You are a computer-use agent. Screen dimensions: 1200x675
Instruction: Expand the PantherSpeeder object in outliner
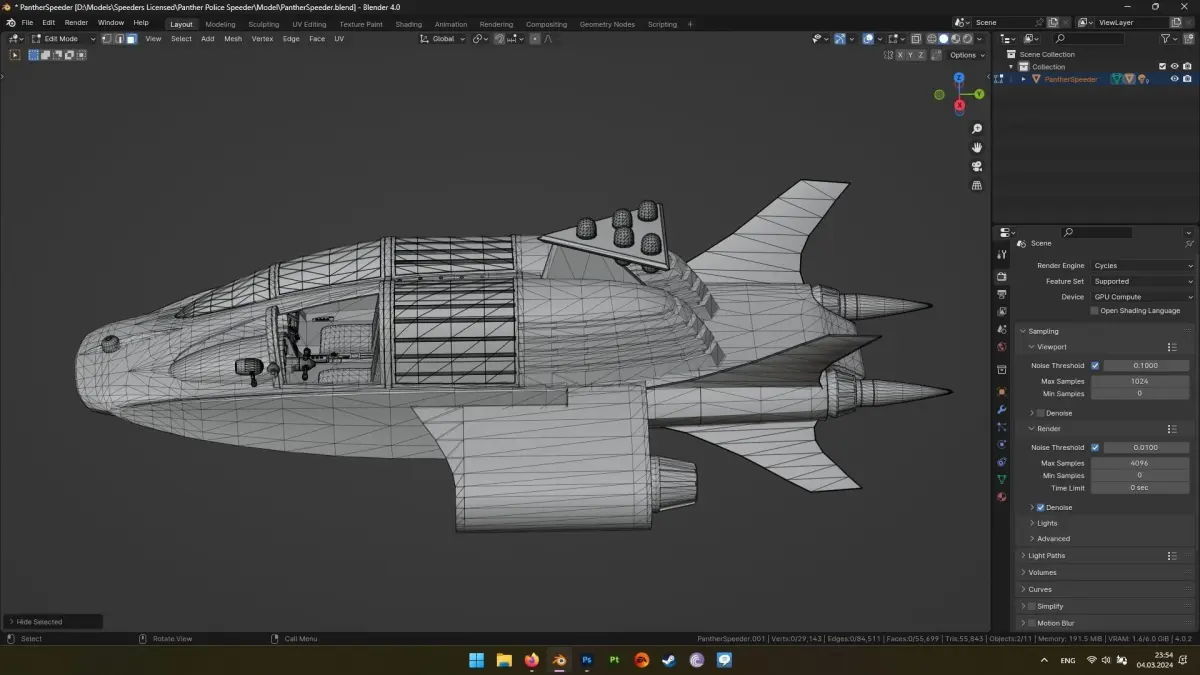[x=1023, y=79]
